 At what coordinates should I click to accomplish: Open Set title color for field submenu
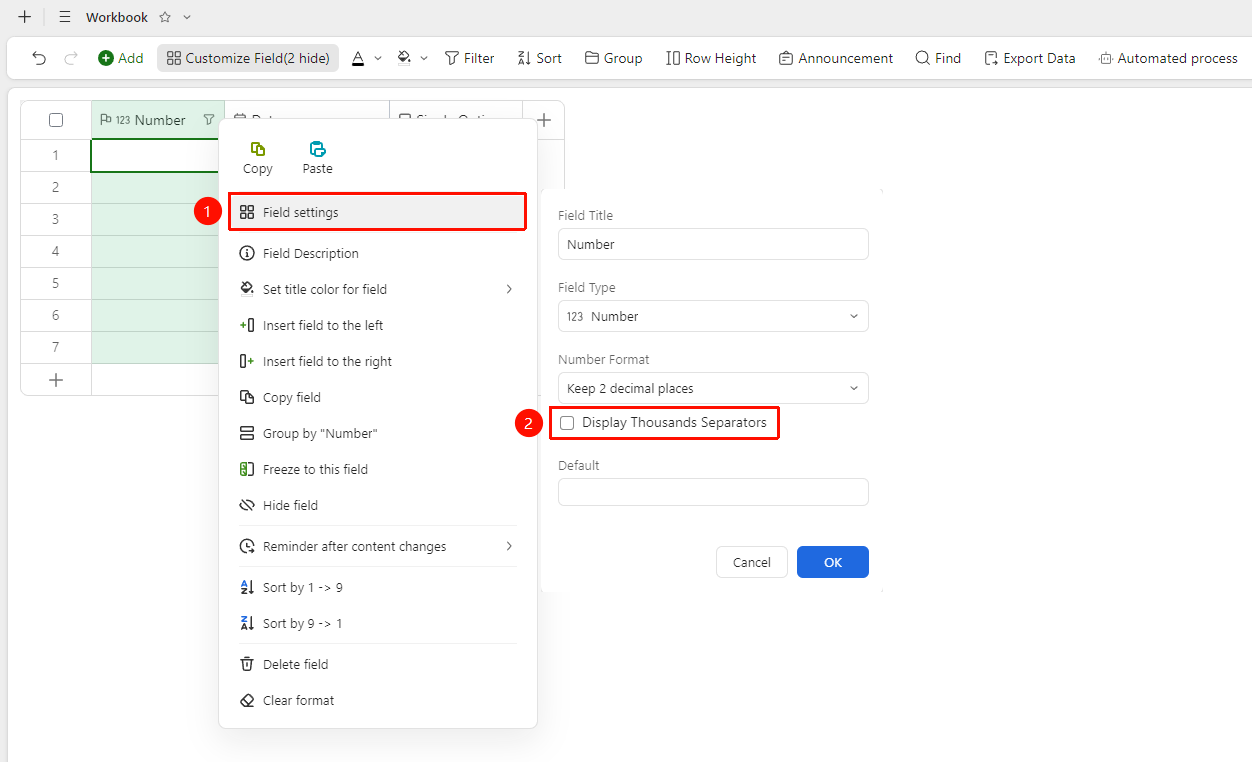click(378, 289)
